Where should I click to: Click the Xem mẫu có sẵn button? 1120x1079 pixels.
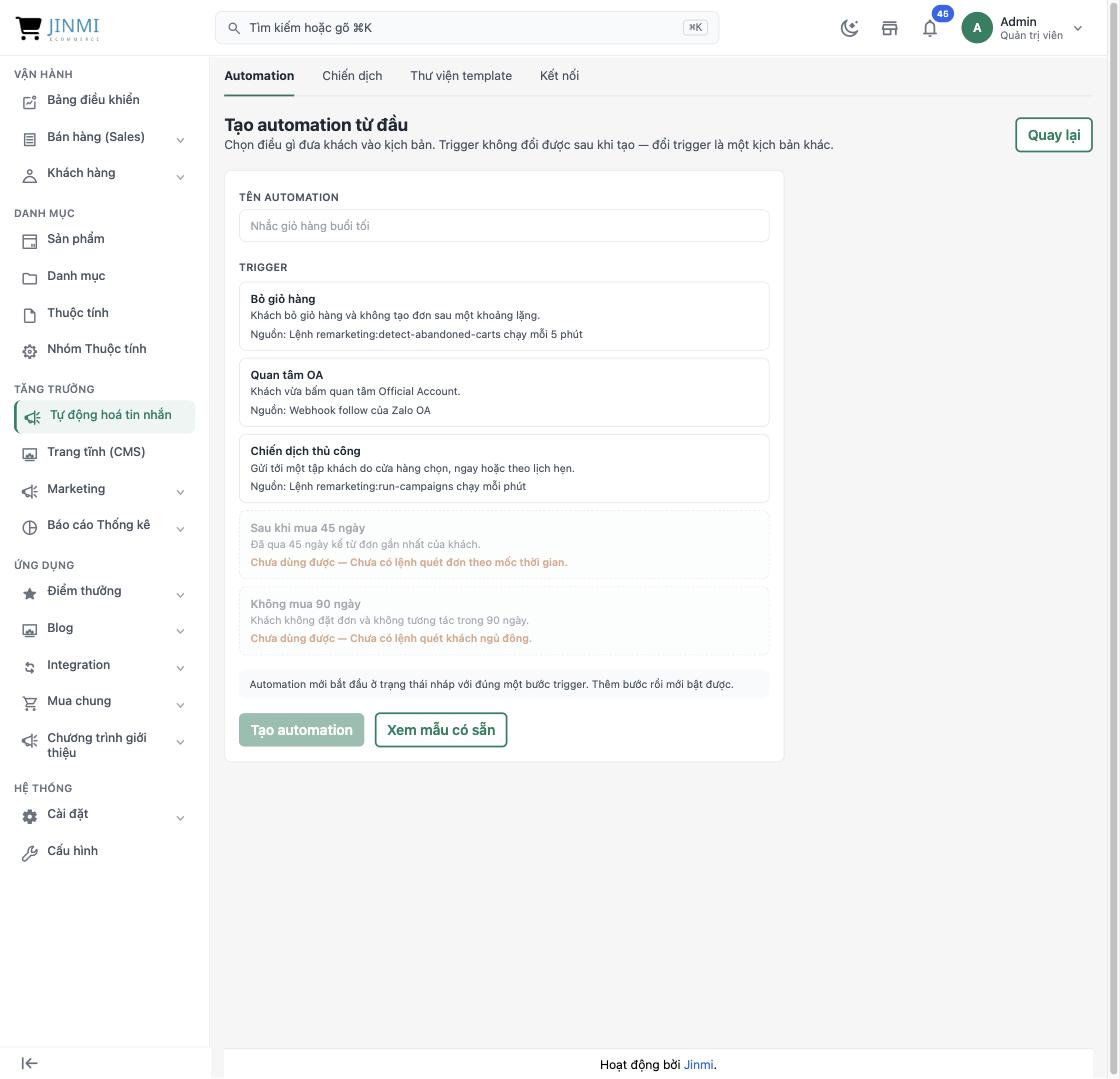441,730
